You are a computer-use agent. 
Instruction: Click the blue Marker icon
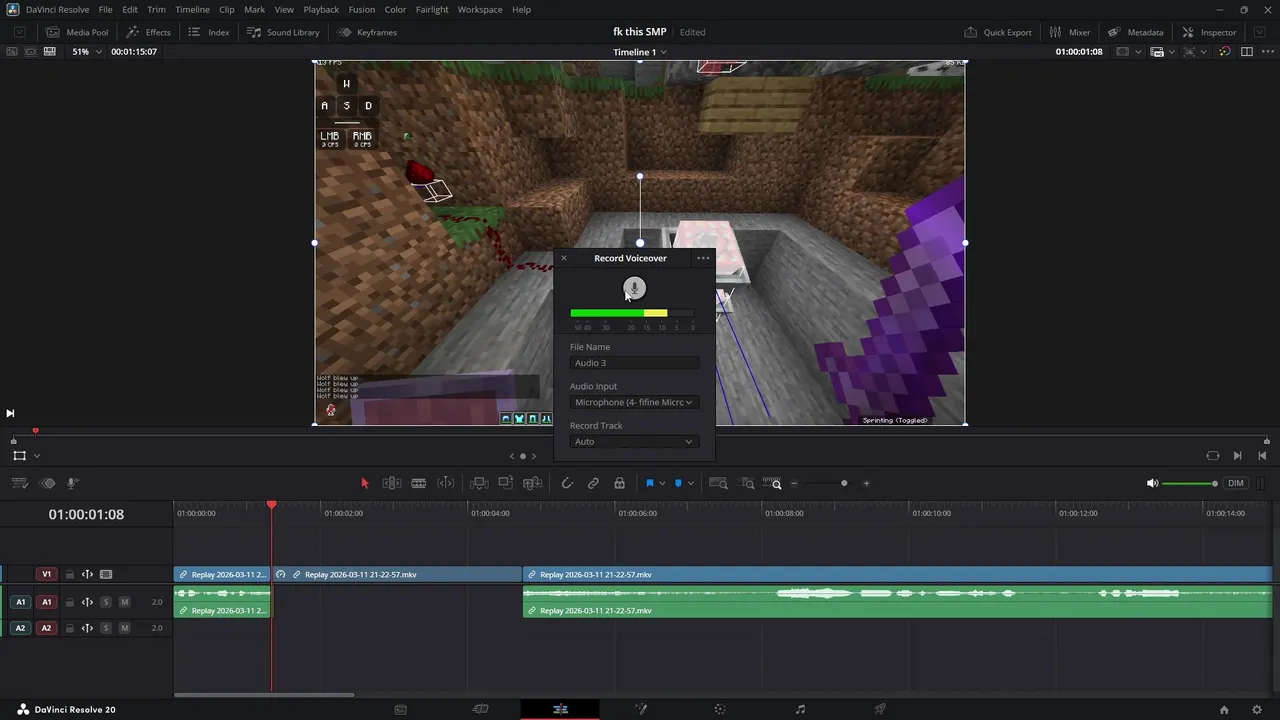coord(678,483)
